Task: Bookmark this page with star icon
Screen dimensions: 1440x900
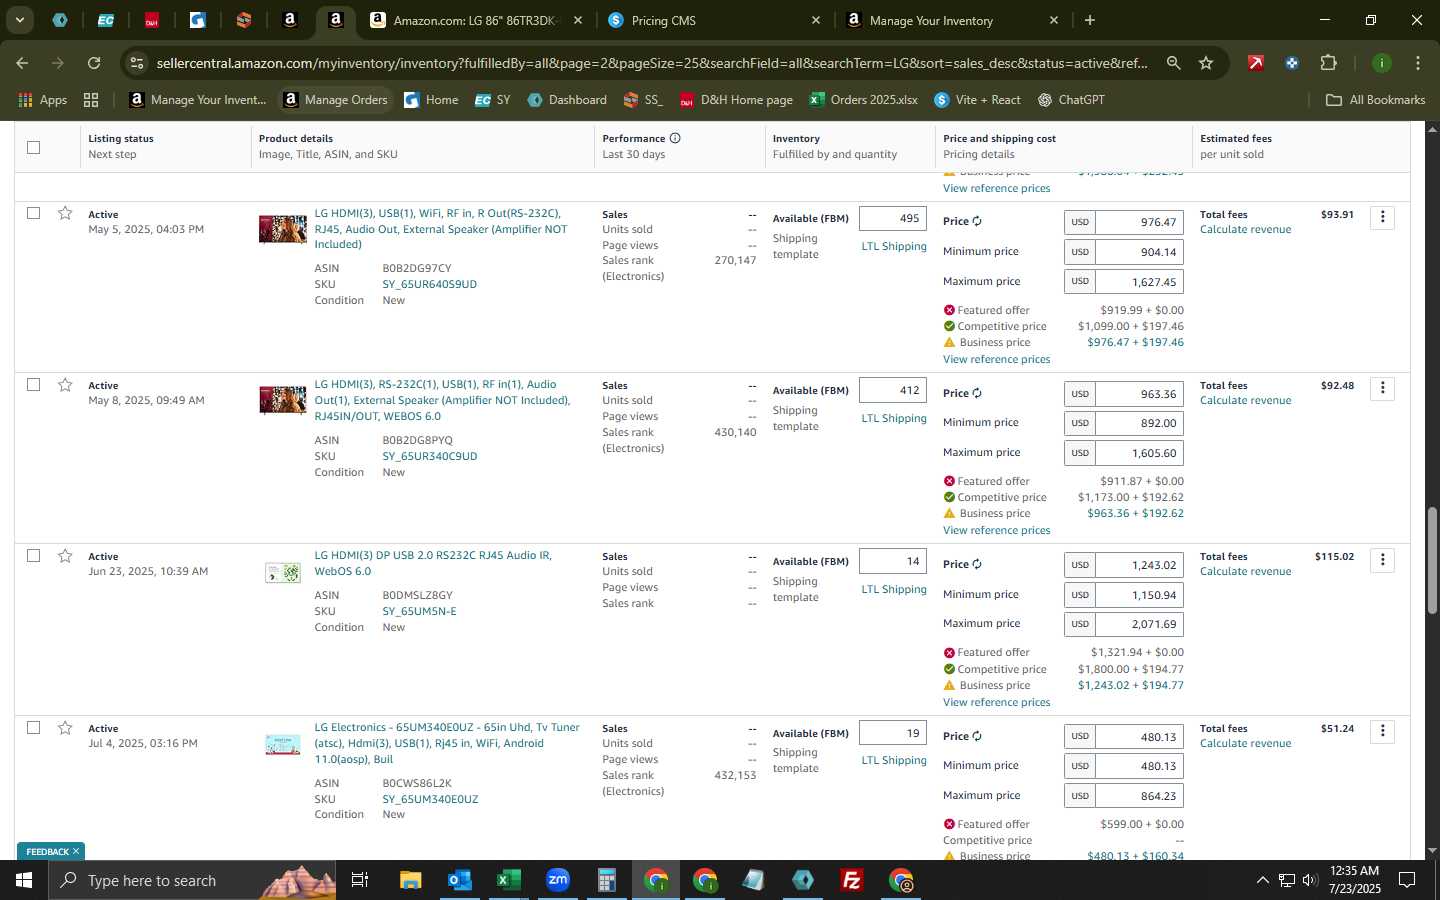Action: 1206,63
